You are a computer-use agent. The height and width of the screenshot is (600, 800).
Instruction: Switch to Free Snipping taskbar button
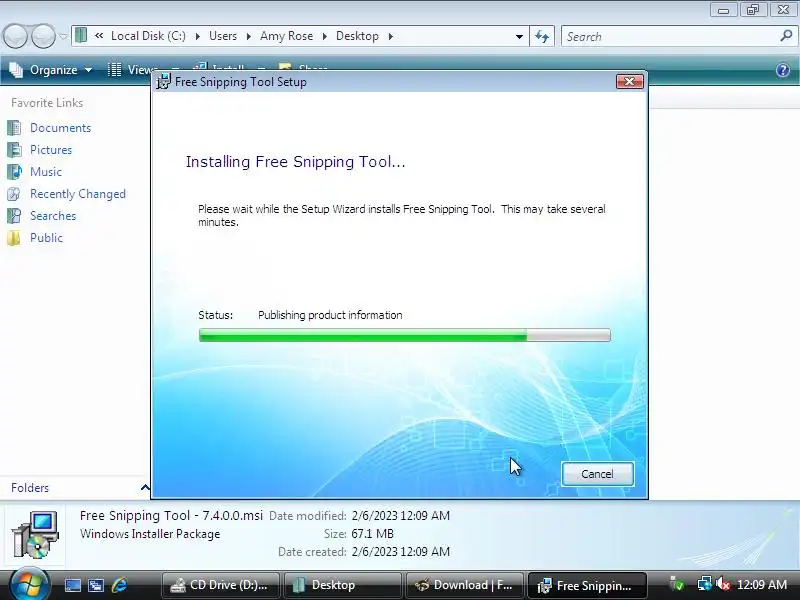coord(587,585)
